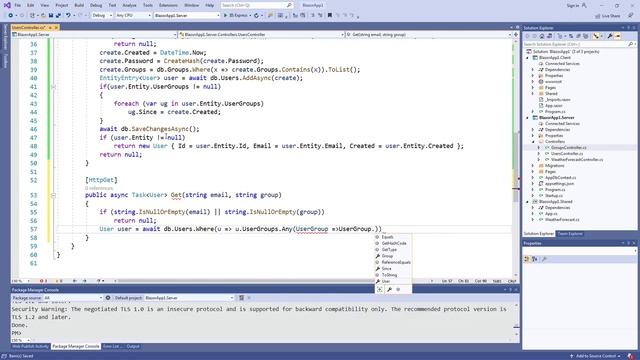Click the Navigate Backward toolbar icon
This screenshot has width=640, height=360.
(11, 16)
